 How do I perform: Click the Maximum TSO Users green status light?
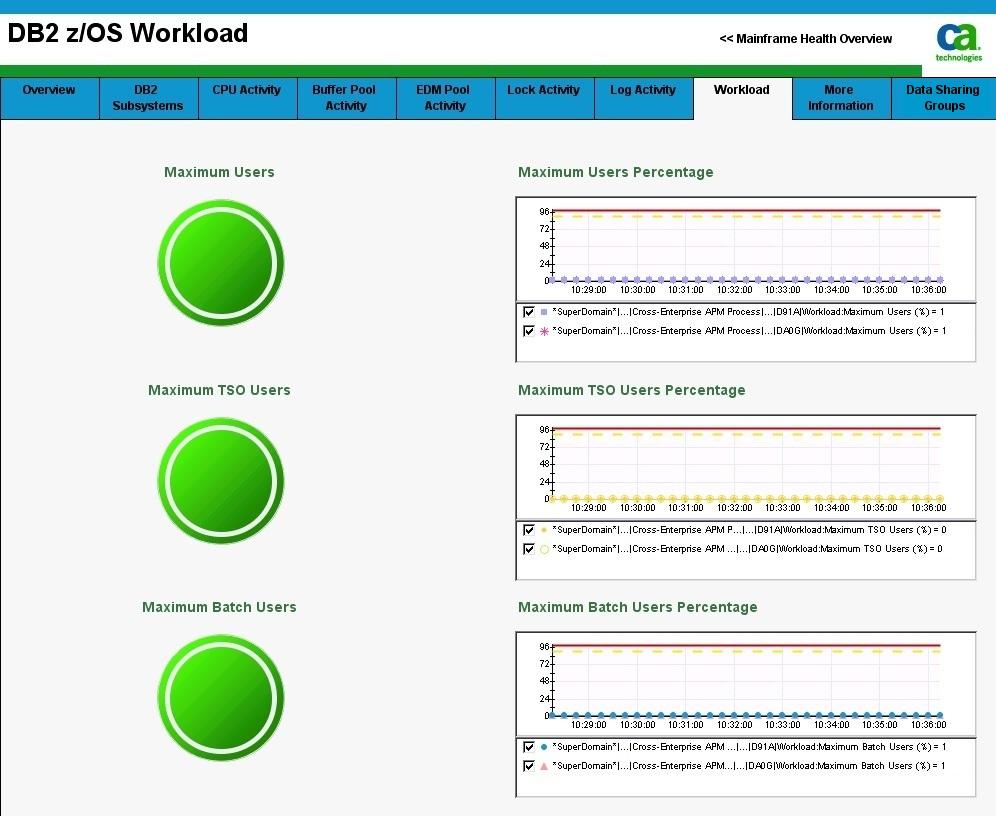tap(221, 481)
